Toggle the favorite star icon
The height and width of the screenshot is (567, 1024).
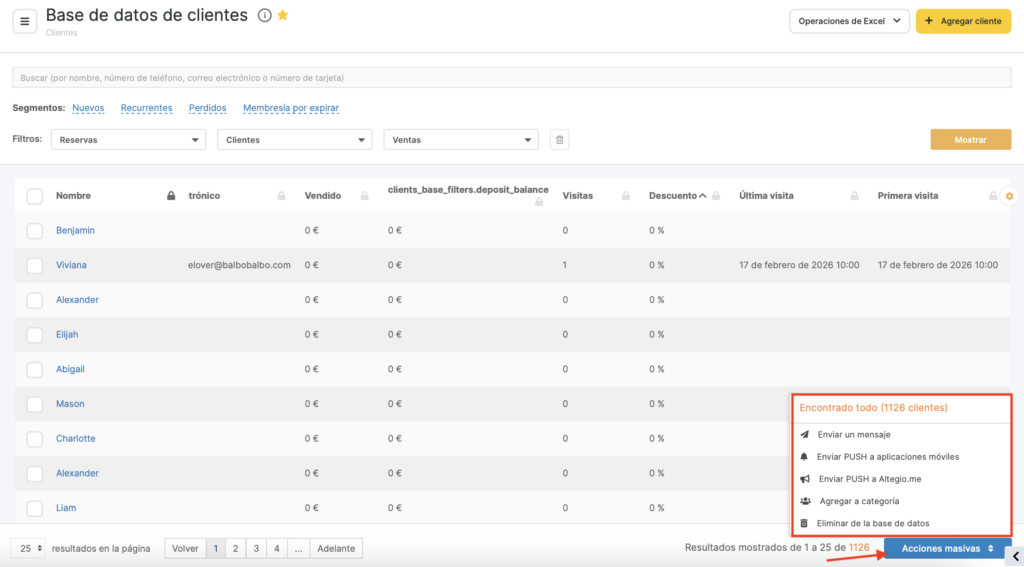tap(283, 16)
